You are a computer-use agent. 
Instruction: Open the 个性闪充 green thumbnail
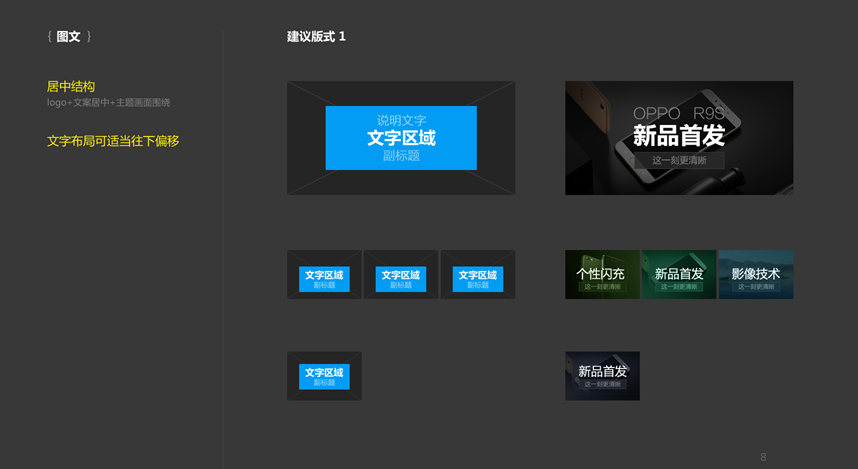[602, 274]
